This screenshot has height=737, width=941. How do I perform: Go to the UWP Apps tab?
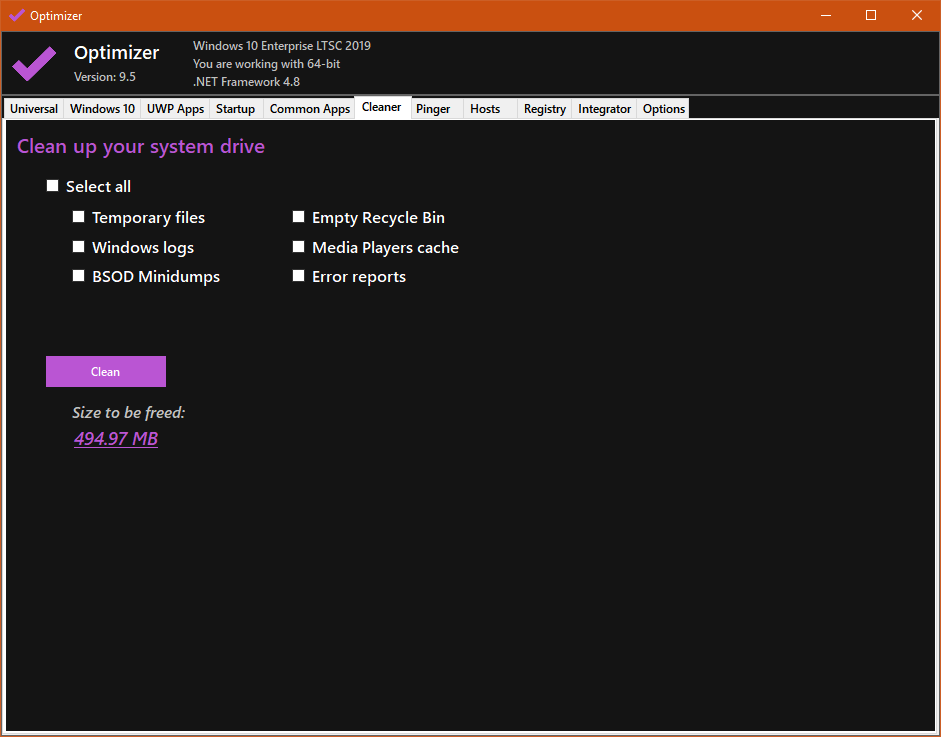click(175, 109)
